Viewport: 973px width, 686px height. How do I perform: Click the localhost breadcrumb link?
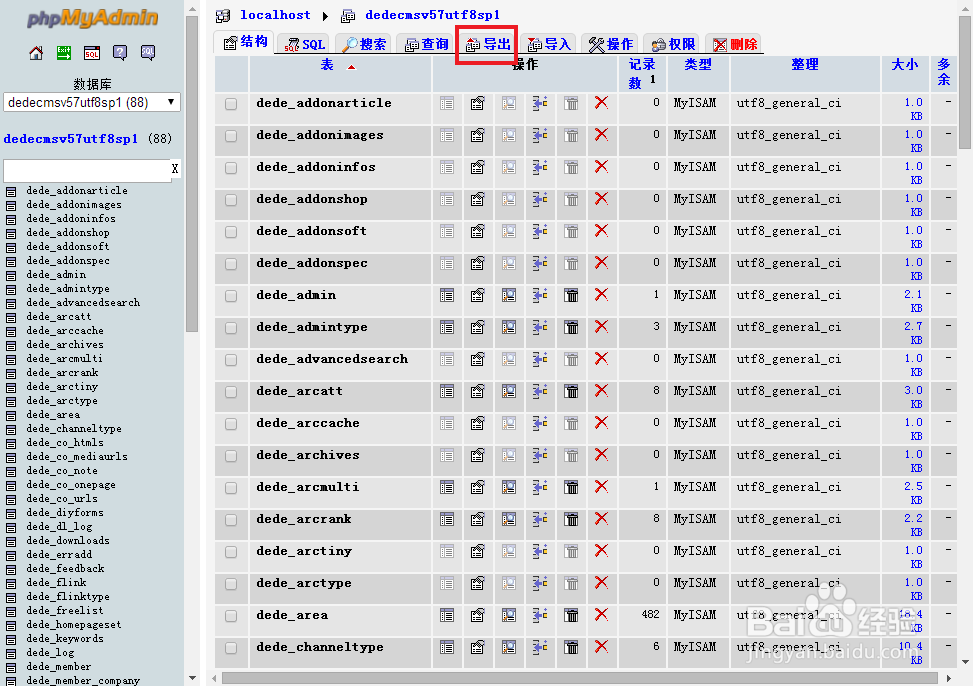tap(275, 15)
